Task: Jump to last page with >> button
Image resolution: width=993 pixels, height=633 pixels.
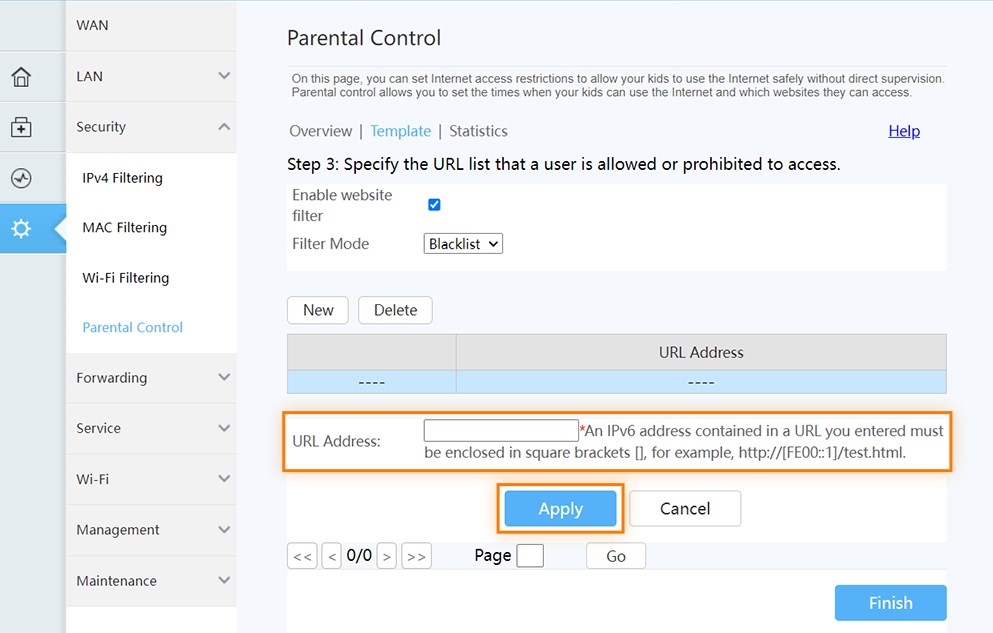Action: pos(416,556)
